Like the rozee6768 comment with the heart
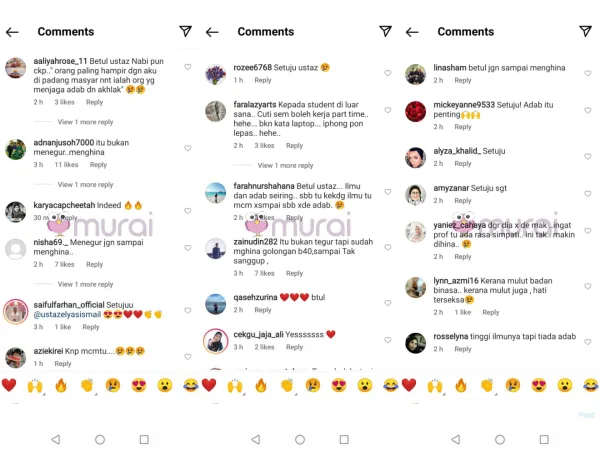Viewport: 600px width, 450px height. tap(388, 73)
